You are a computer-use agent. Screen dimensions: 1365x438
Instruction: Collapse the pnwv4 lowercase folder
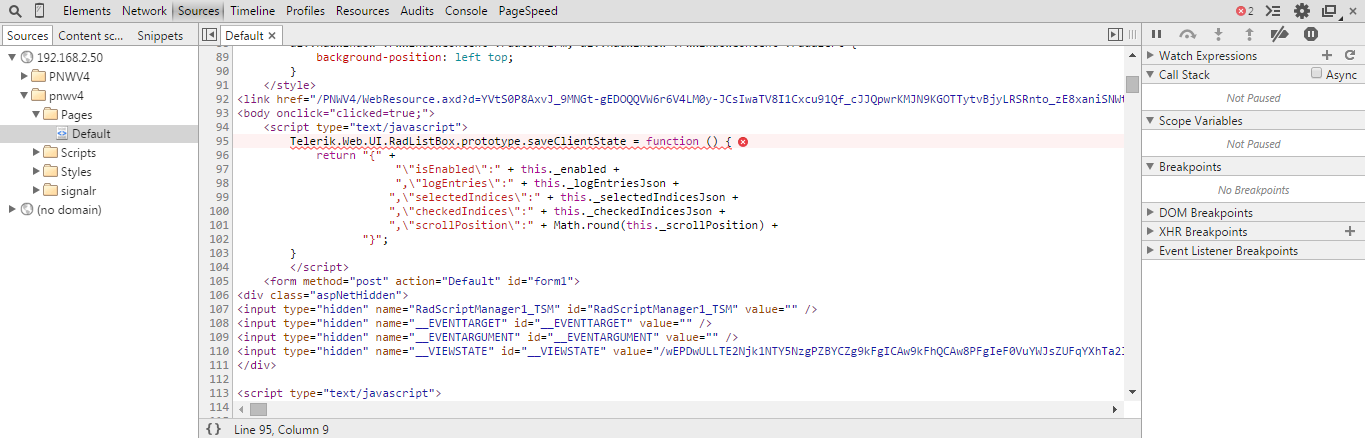[25, 95]
